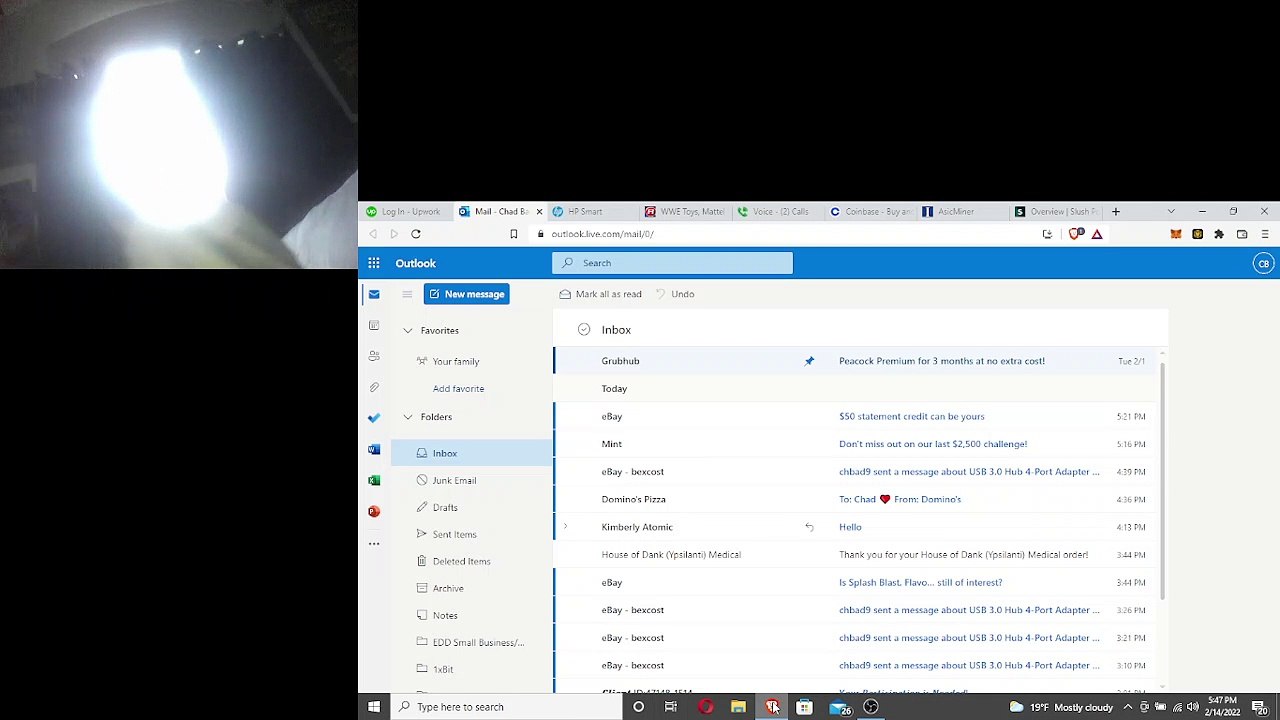The height and width of the screenshot is (720, 1280).
Task: Open the People icon in the sidebar
Action: coord(374,356)
